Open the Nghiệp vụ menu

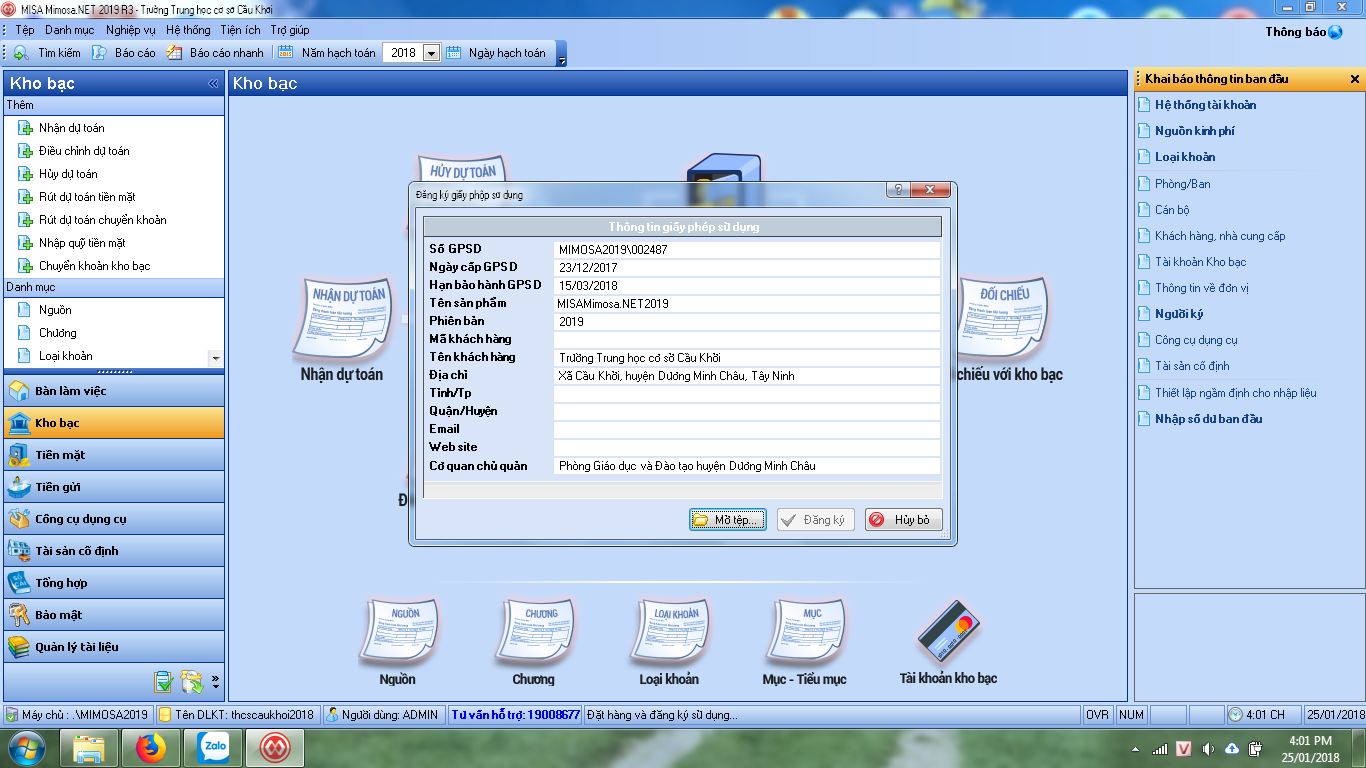coord(130,30)
